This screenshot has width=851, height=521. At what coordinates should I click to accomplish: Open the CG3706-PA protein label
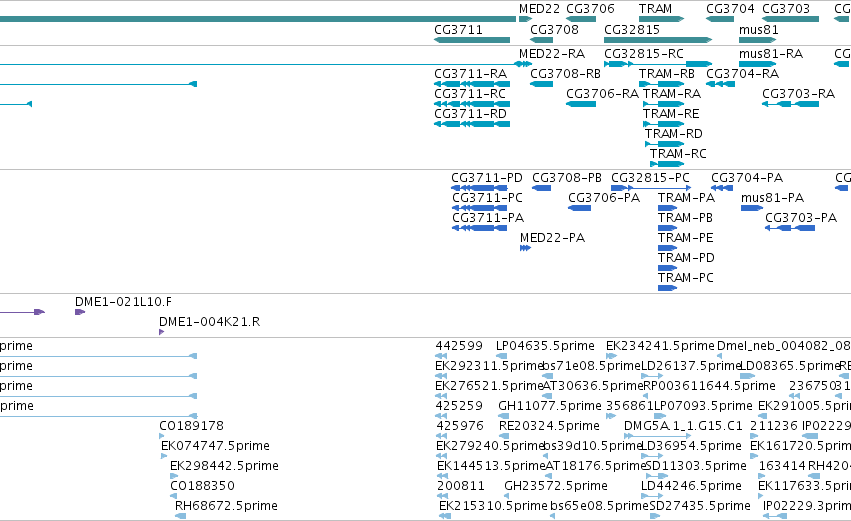click(x=604, y=198)
